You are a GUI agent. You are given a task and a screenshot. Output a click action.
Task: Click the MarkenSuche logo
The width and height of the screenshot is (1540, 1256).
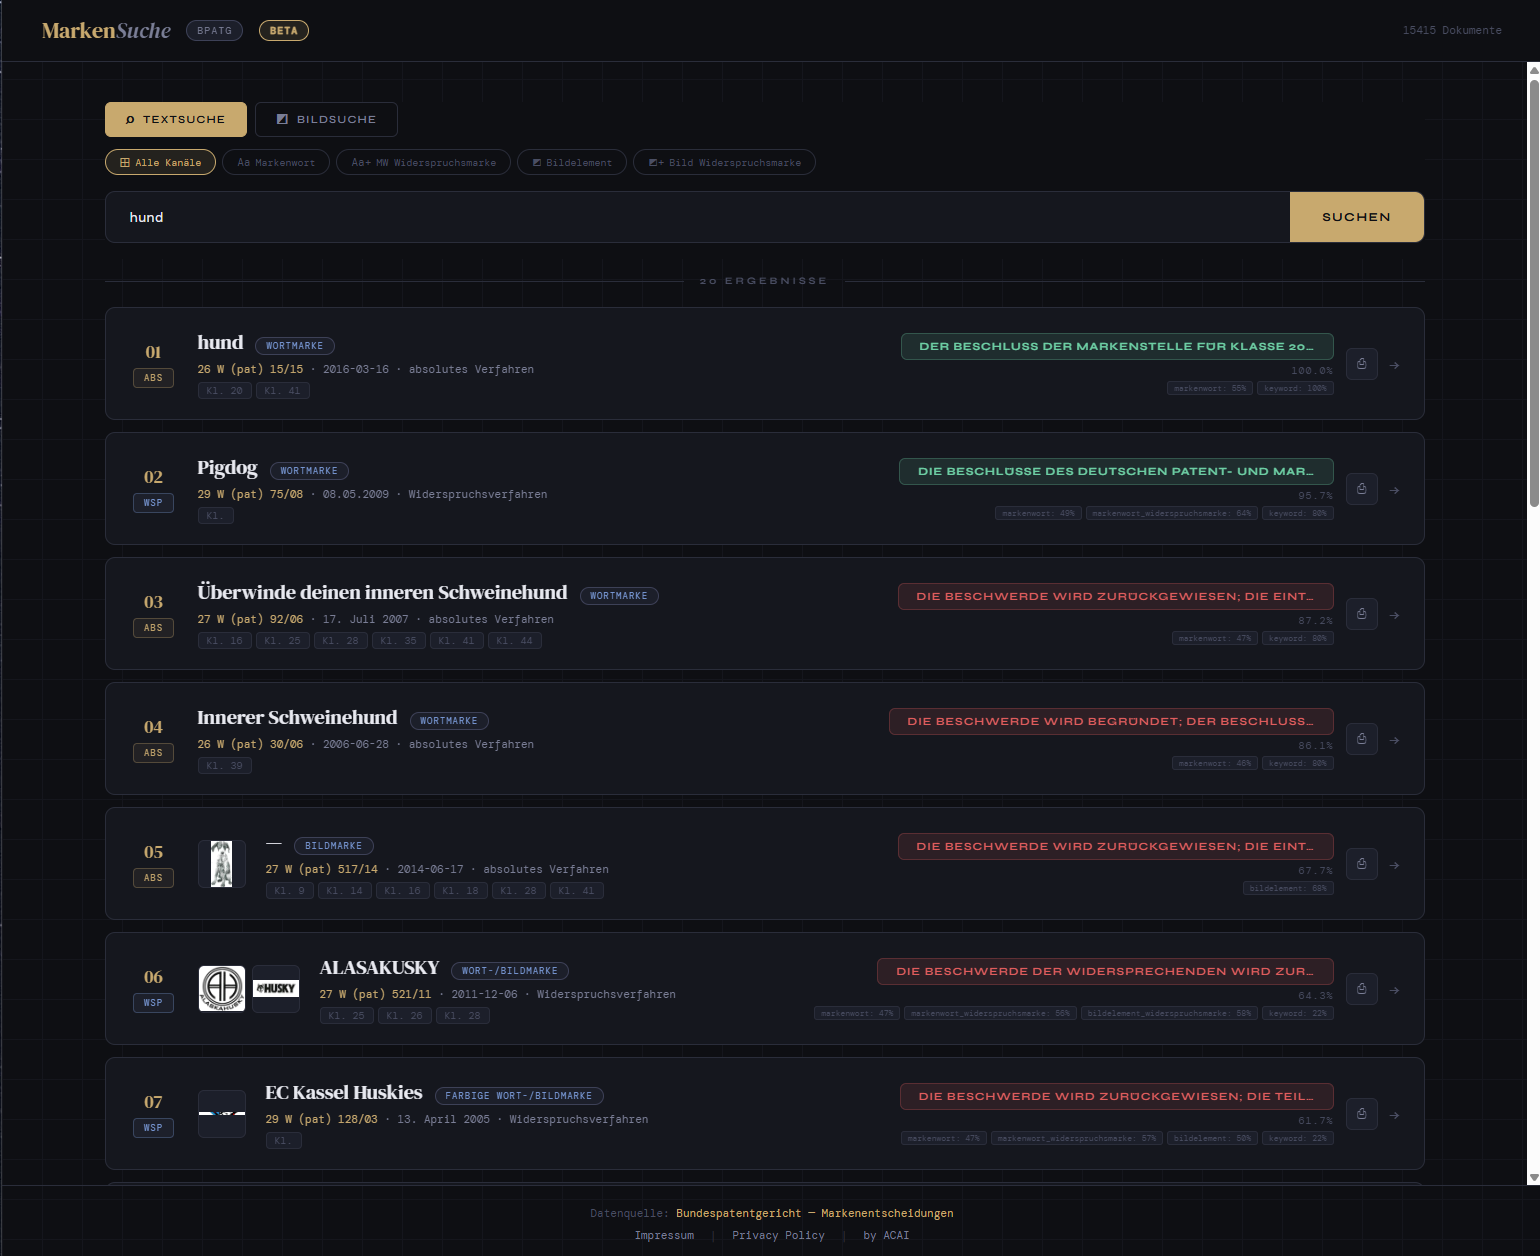pyautogui.click(x=106, y=31)
